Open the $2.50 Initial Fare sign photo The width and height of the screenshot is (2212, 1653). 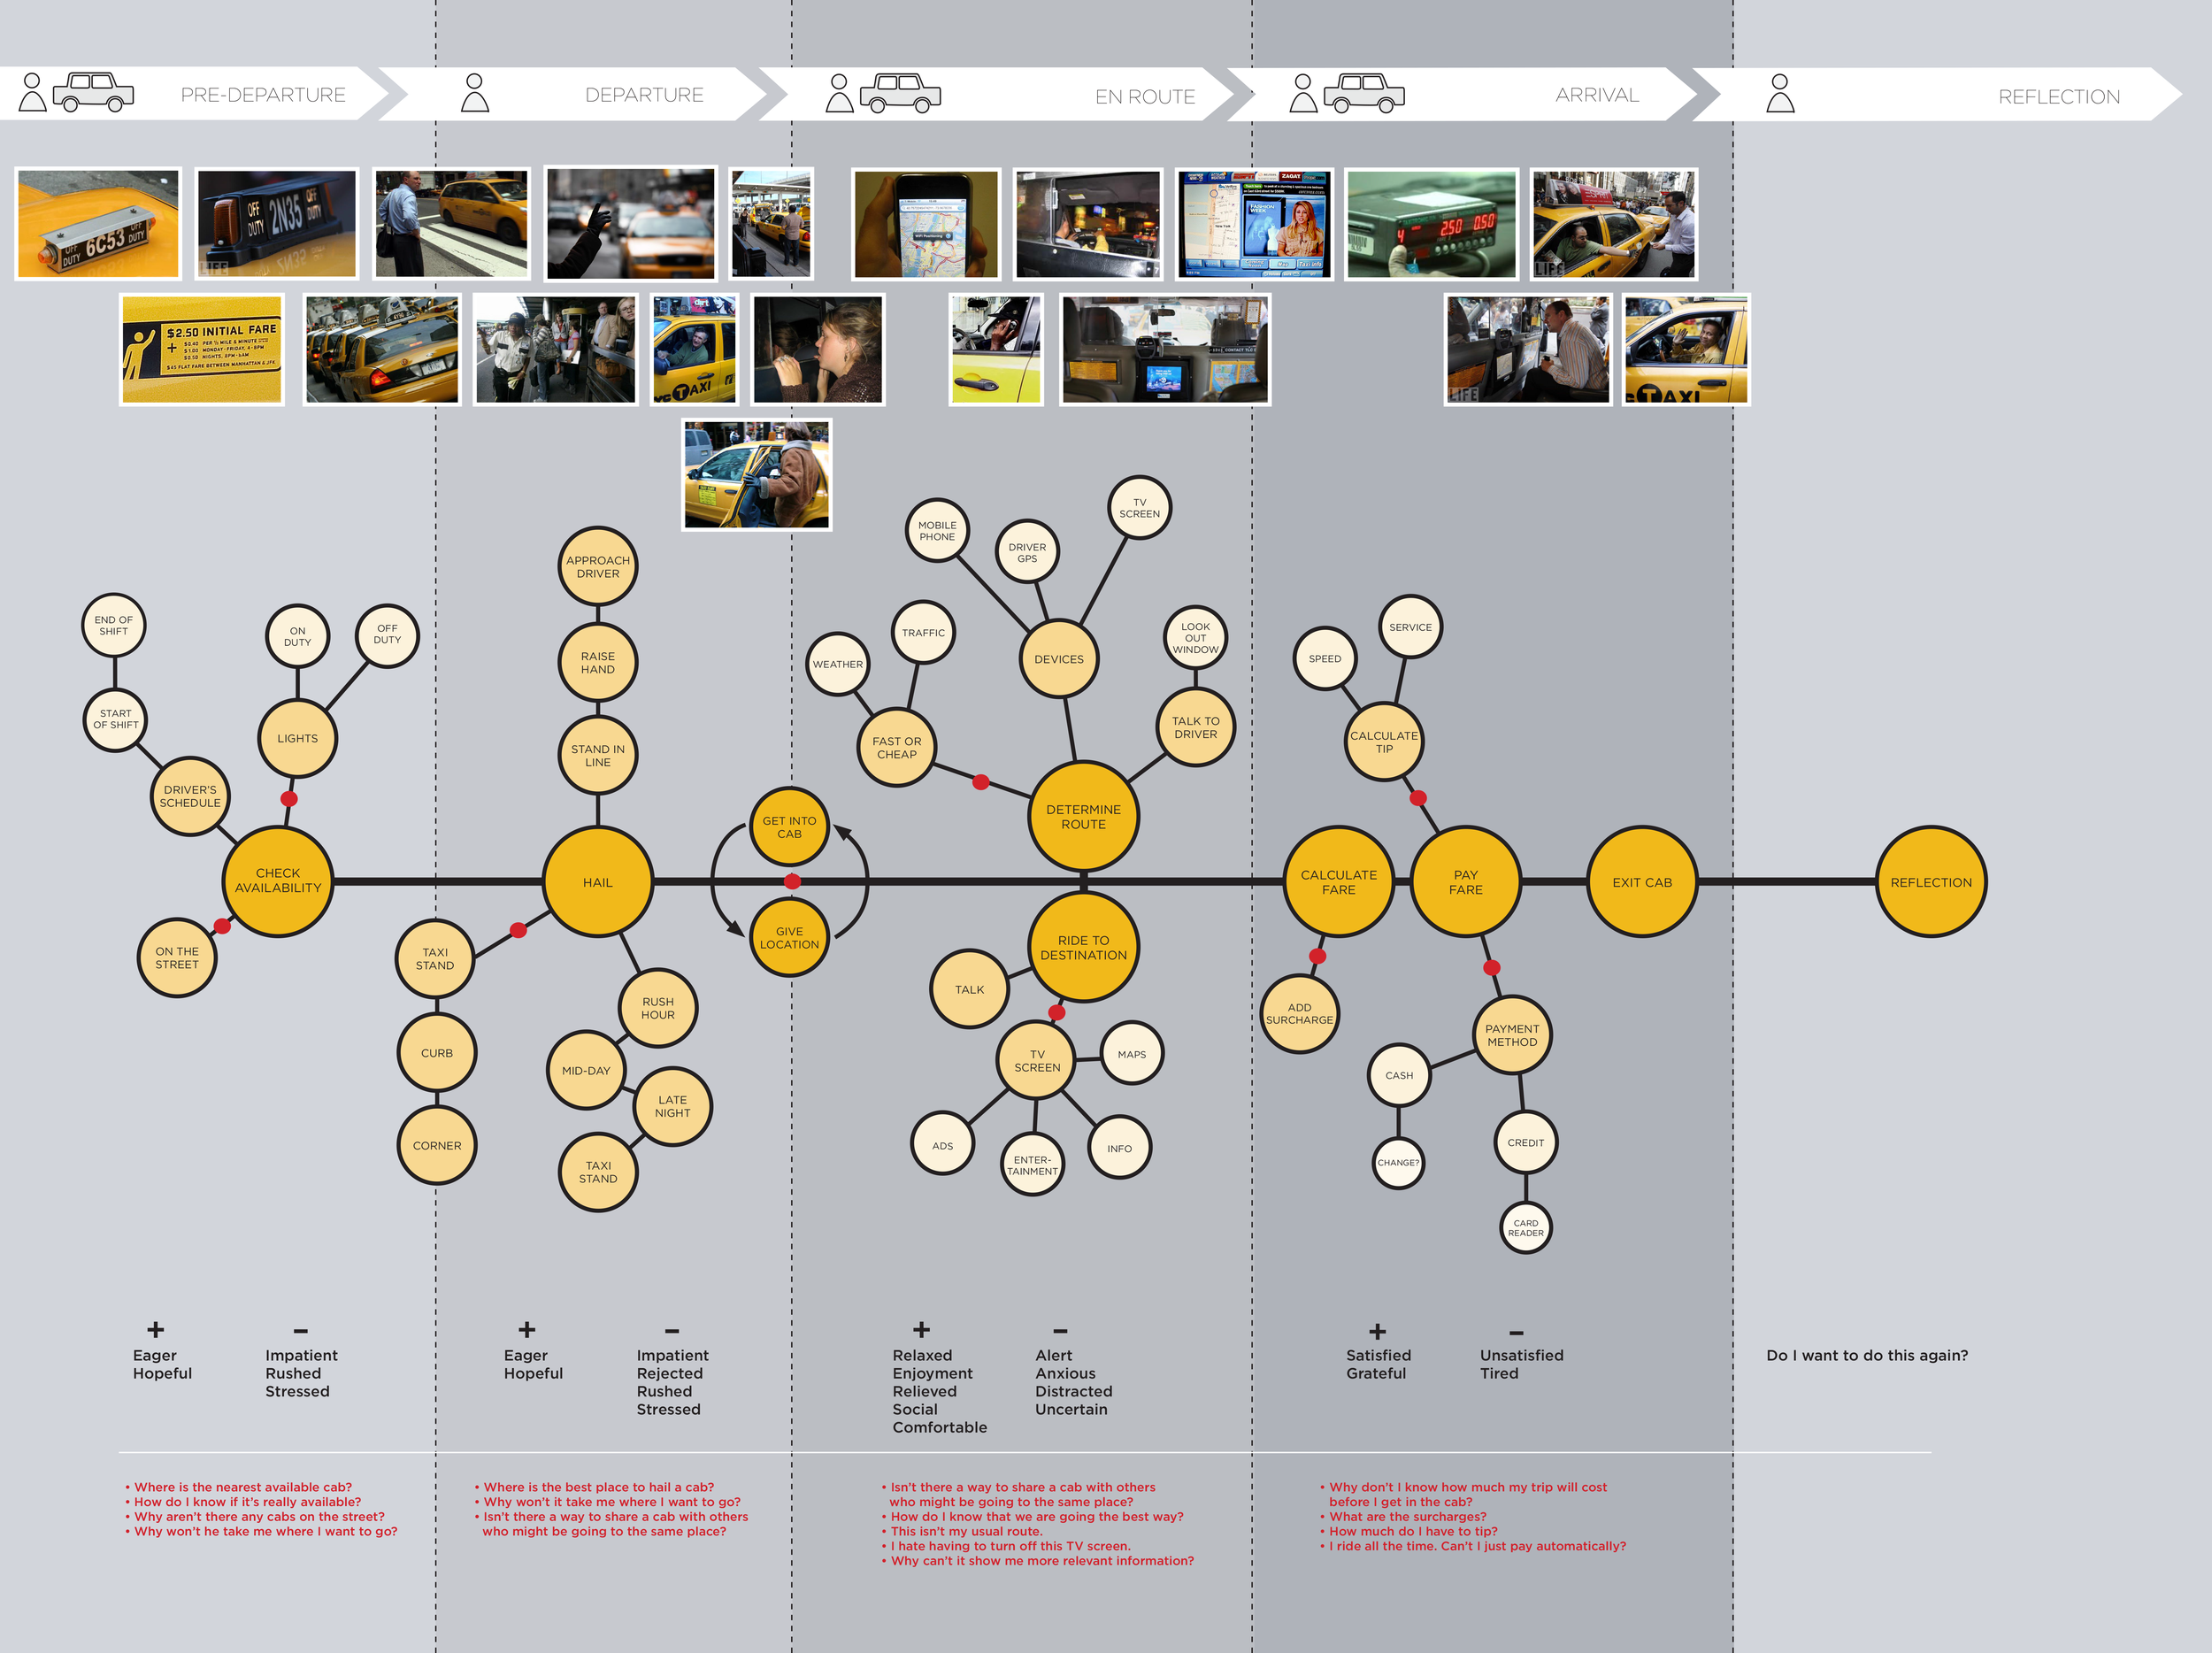tap(202, 349)
